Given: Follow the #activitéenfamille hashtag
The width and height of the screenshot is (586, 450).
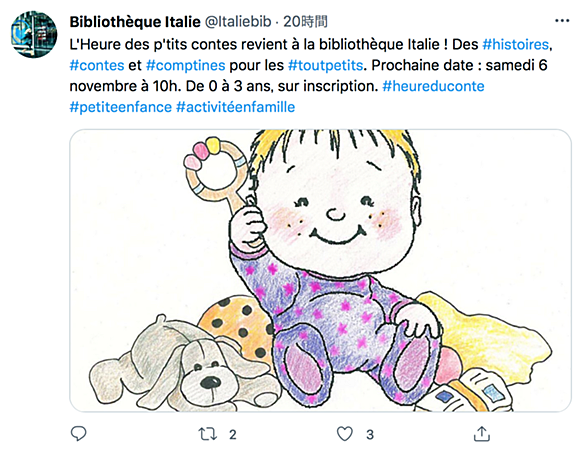Looking at the screenshot, I should (235, 107).
